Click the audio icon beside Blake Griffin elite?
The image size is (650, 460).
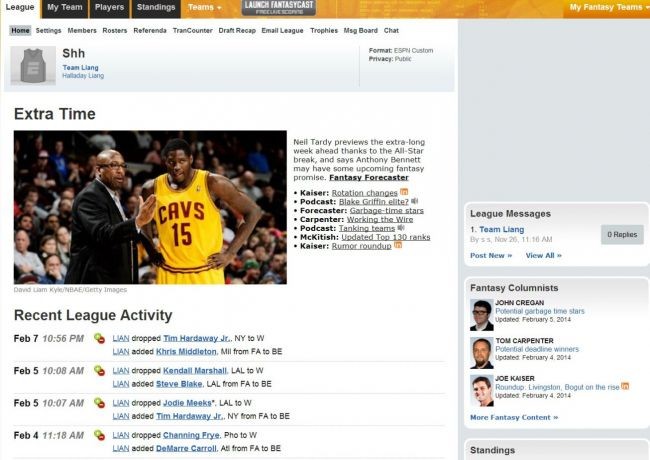414,201
